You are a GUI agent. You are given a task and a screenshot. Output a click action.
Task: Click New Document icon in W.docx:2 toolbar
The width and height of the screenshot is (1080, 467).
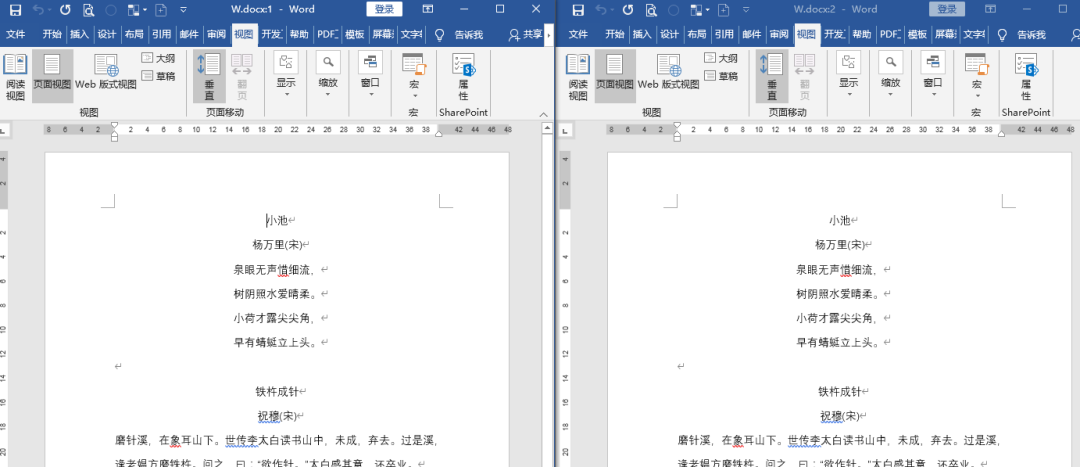click(x=723, y=10)
